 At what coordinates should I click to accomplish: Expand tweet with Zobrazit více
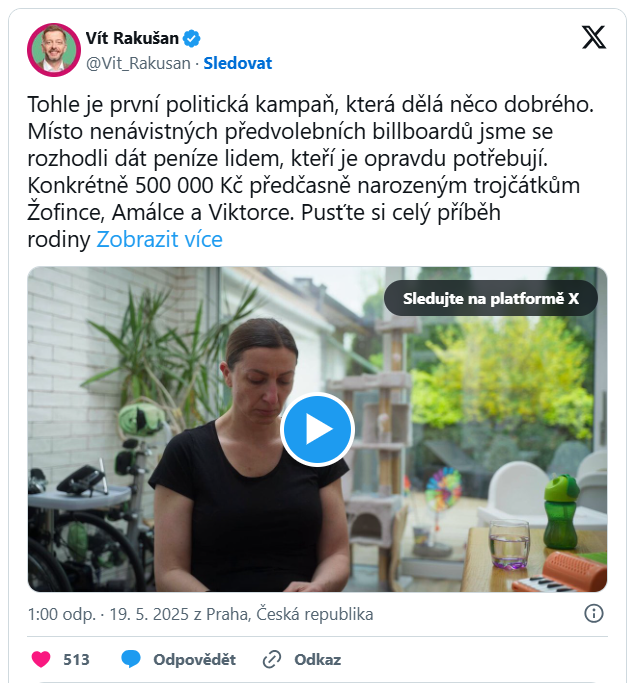159,239
